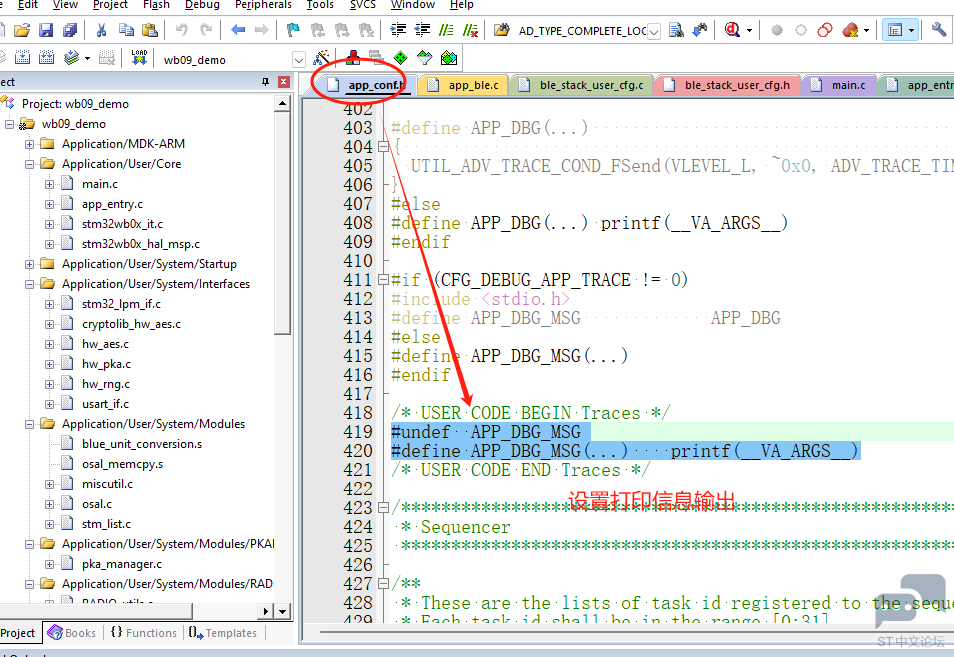954x657 pixels.
Task: Open the AD_TYPE_COMPLETE_LOC find dropdown arrow
Action: pyautogui.click(x=653, y=31)
